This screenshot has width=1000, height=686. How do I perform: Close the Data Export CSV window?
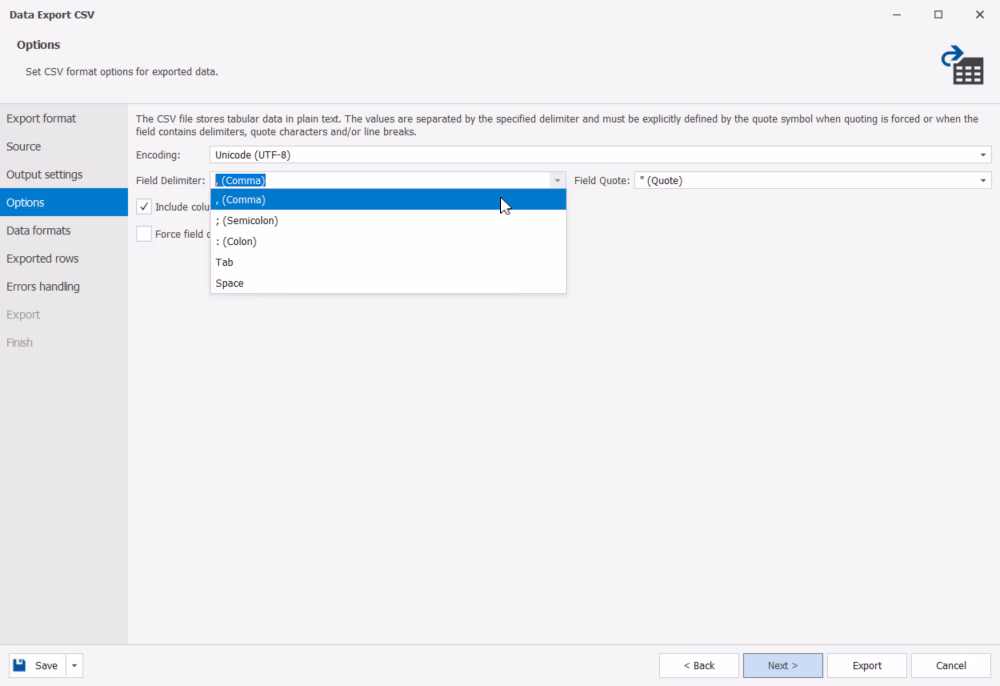click(x=980, y=15)
